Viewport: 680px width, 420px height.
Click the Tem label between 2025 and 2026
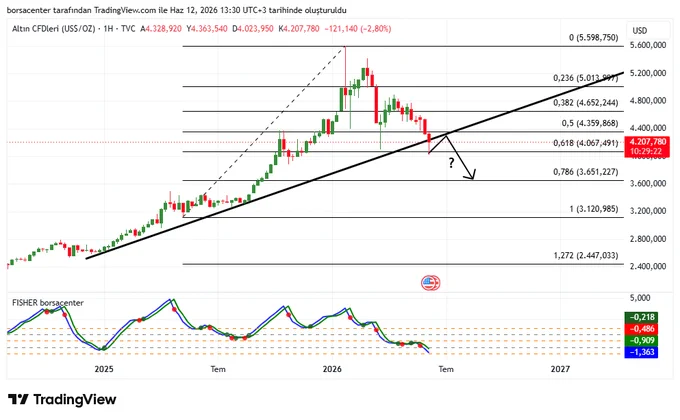point(218,369)
